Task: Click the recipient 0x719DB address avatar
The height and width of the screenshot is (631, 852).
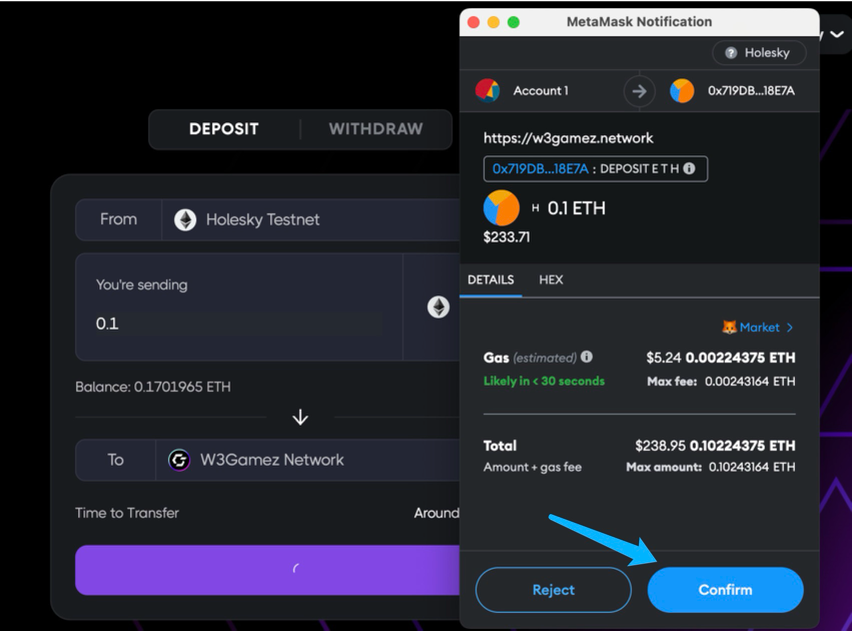Action: pos(682,91)
